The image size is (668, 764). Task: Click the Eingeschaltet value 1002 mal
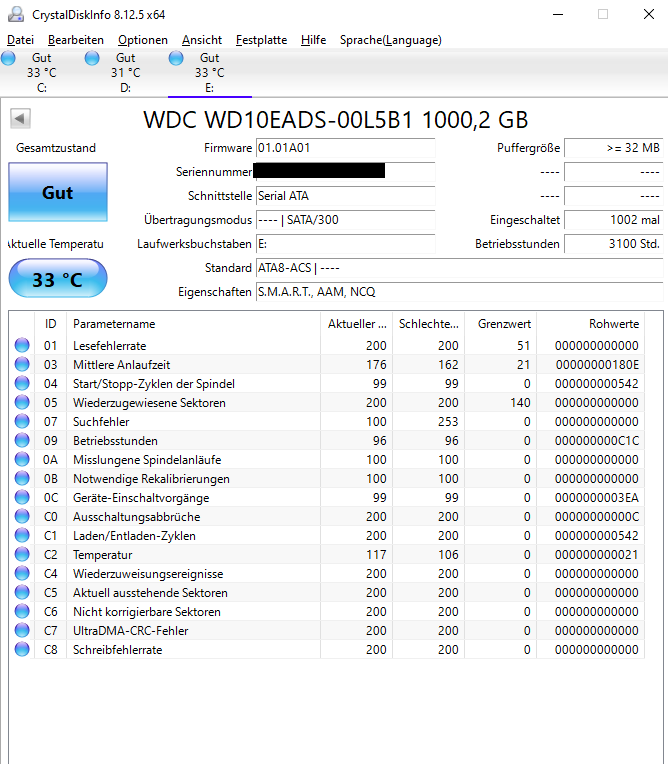[613, 220]
